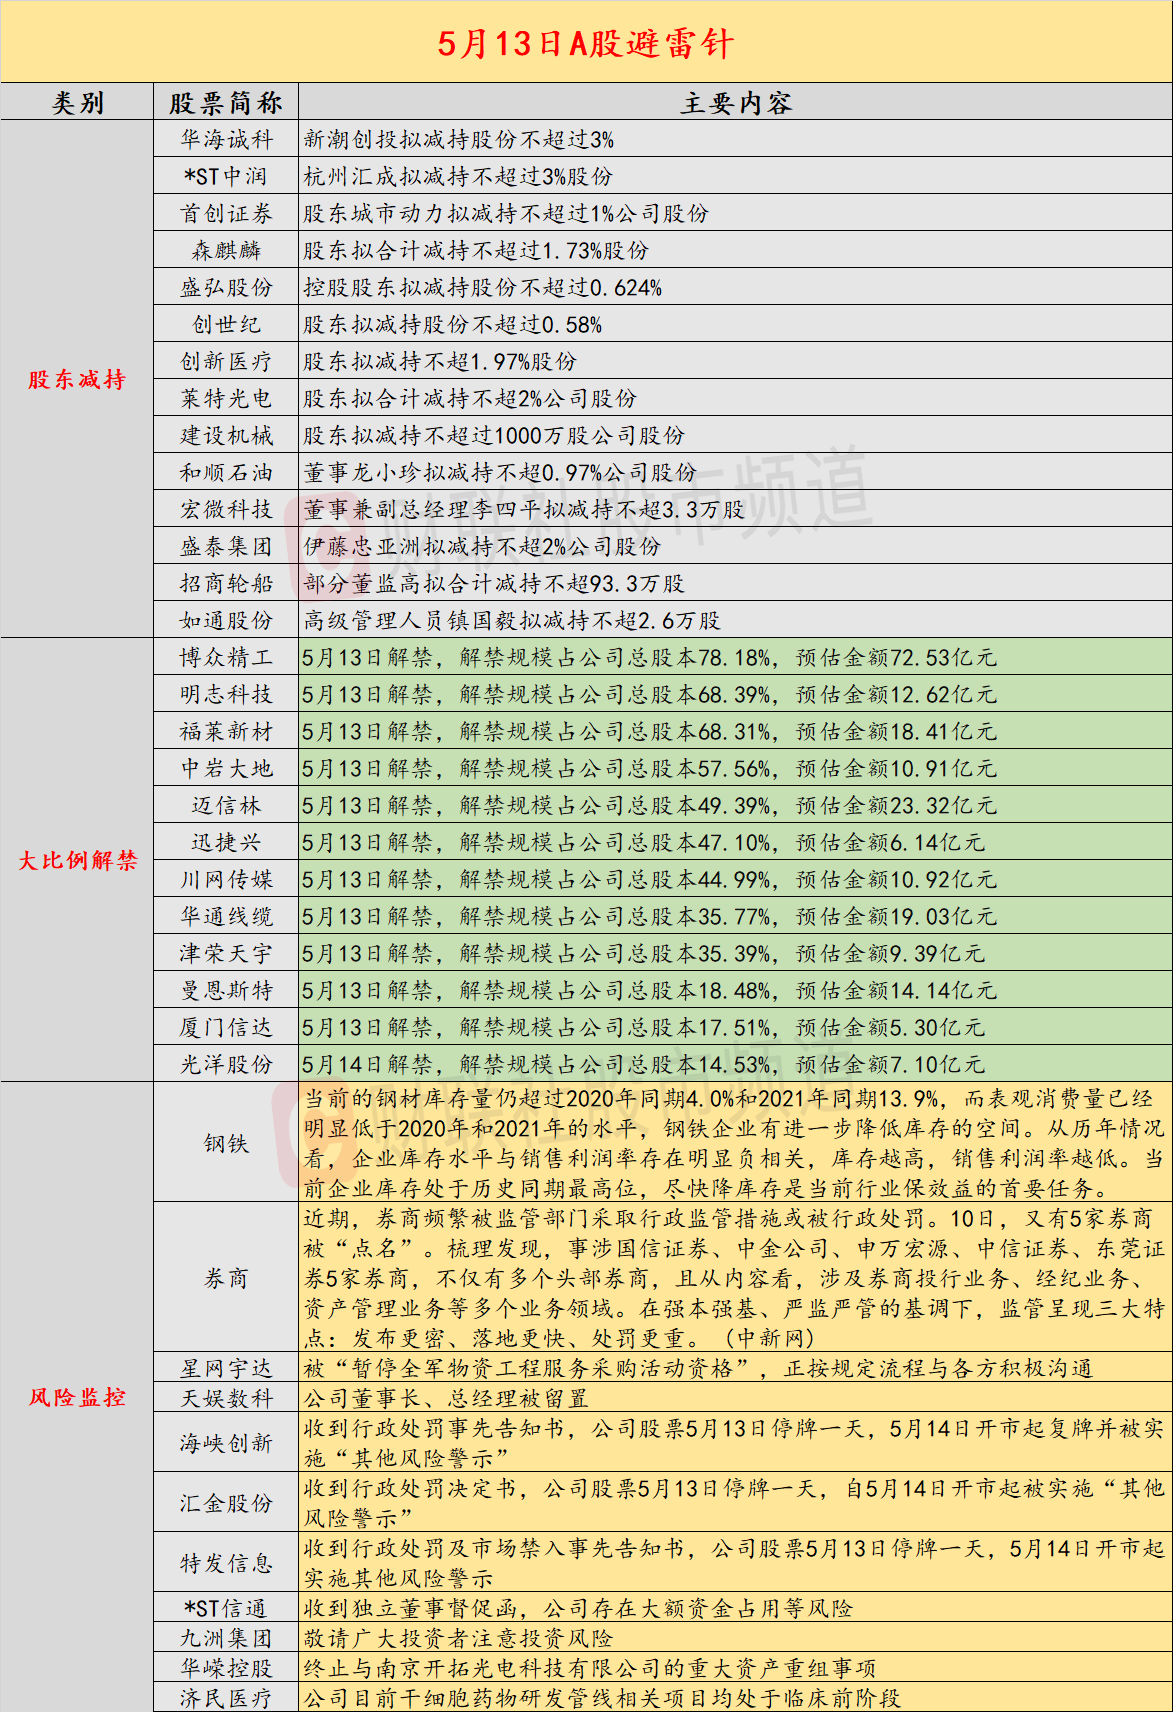This screenshot has width=1173, height=1712.
Task: Click text 伊藤忠亚洲拟减持不超2%公司股份
Action: coord(482,546)
